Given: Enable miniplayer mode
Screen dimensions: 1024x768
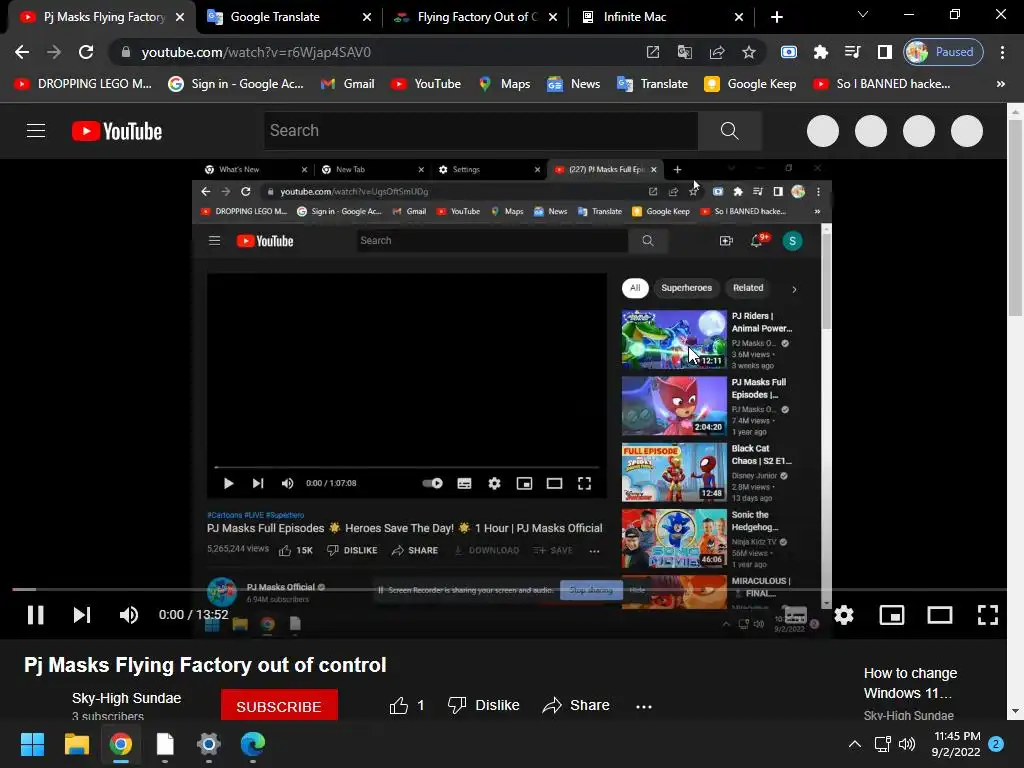Looking at the screenshot, I should pyautogui.click(x=891, y=615).
